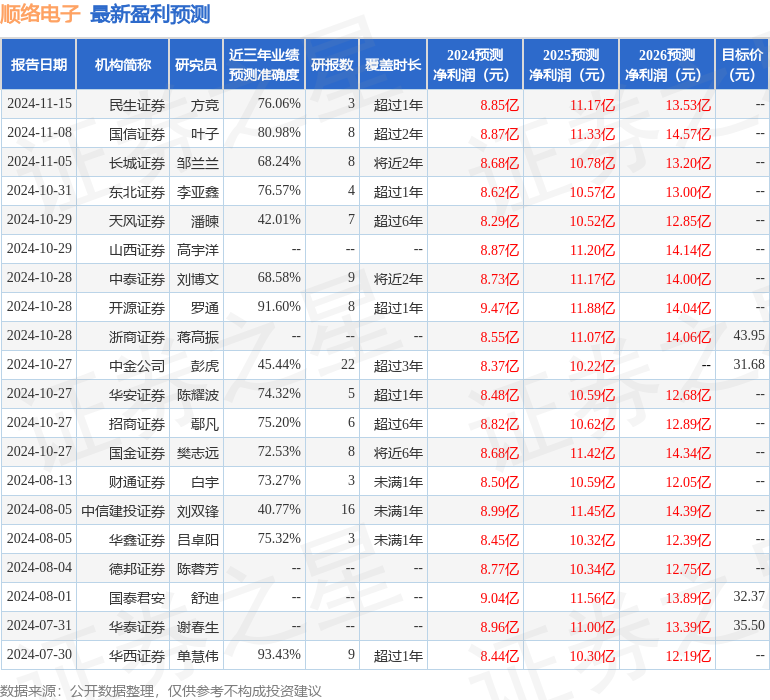Click the 35.50 target price
The height and width of the screenshot is (700, 770).
pos(749,625)
